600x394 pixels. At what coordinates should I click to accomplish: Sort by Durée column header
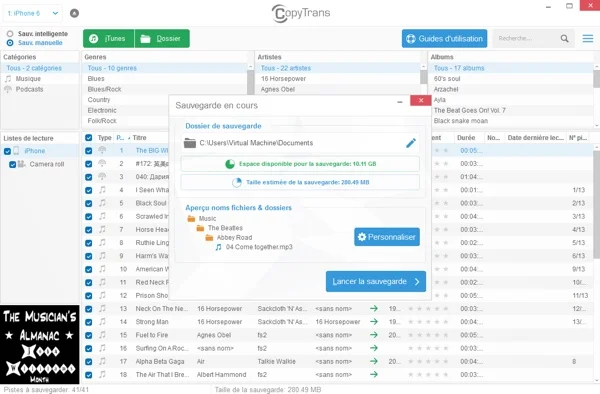tap(466, 138)
